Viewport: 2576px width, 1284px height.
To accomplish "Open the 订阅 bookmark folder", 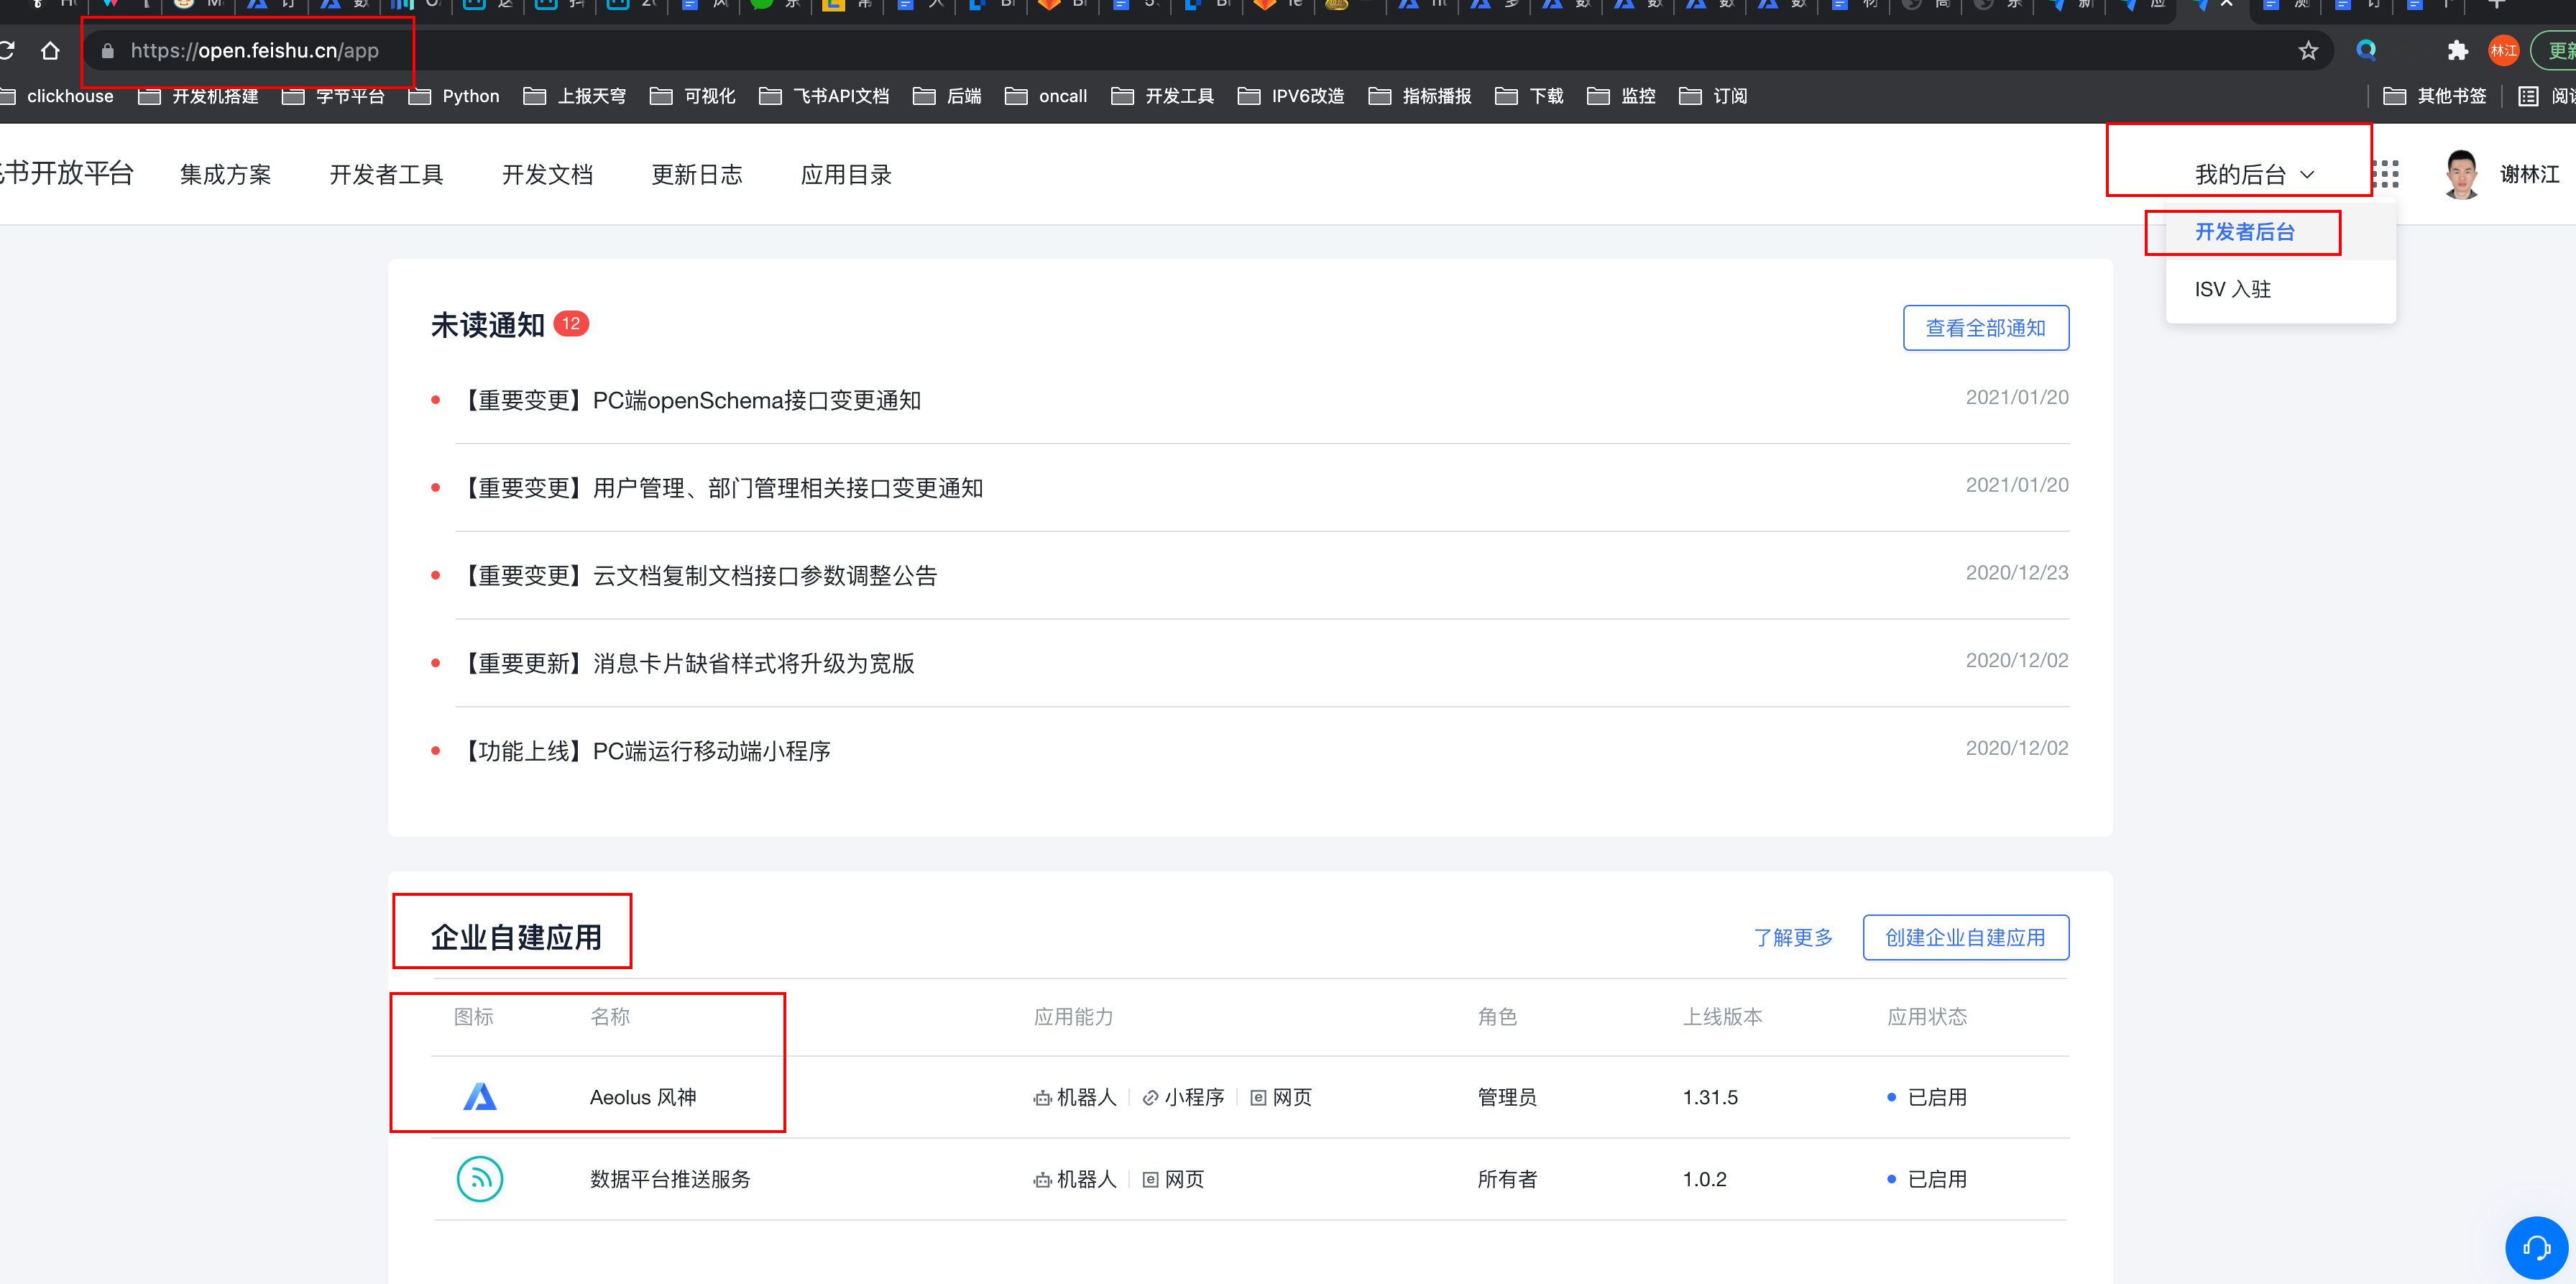I will click(x=1714, y=96).
